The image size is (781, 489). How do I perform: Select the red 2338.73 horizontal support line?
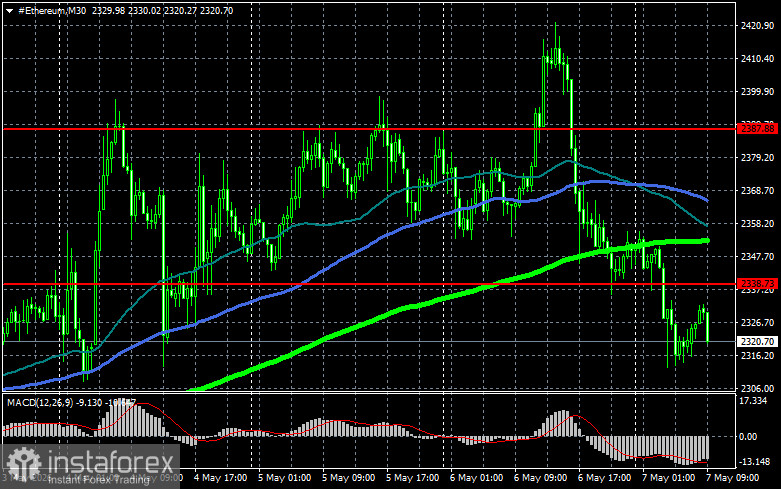point(369,284)
